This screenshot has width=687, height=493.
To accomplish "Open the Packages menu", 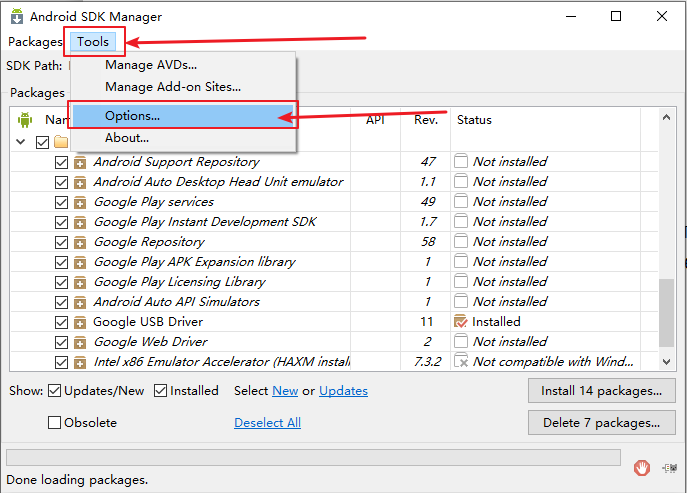I will (x=35, y=42).
